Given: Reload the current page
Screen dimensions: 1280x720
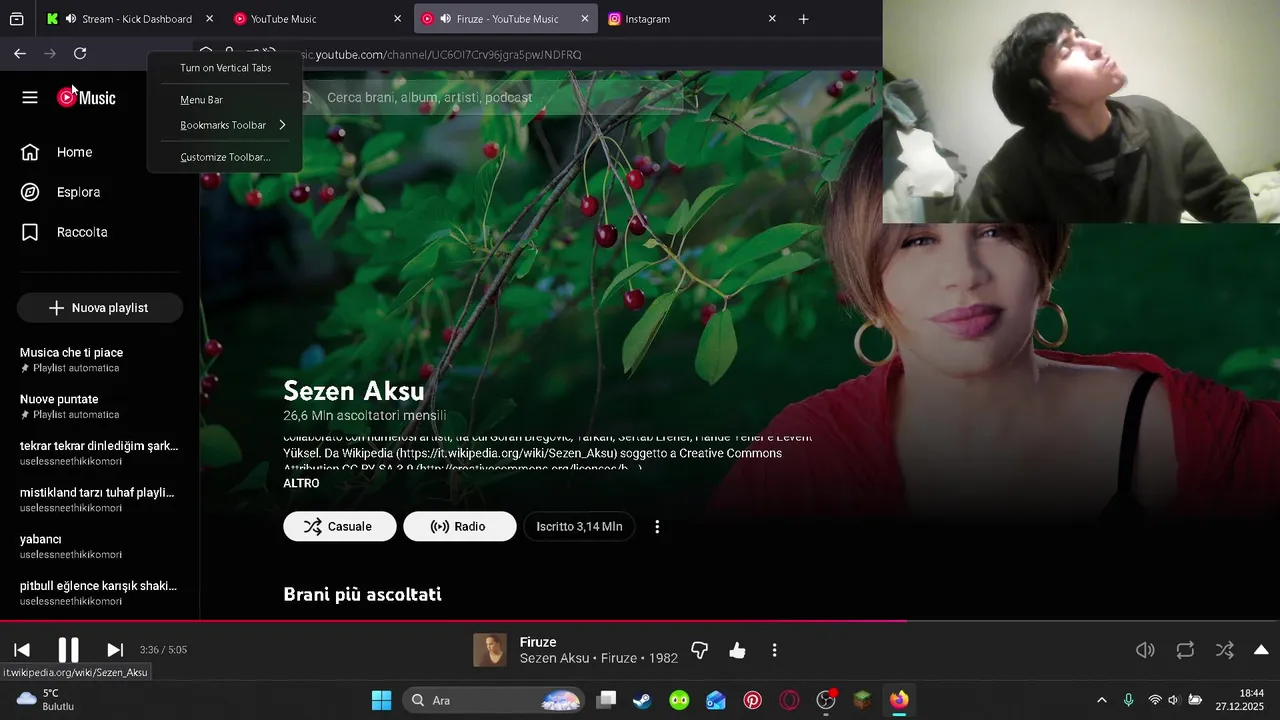Looking at the screenshot, I should tap(80, 54).
